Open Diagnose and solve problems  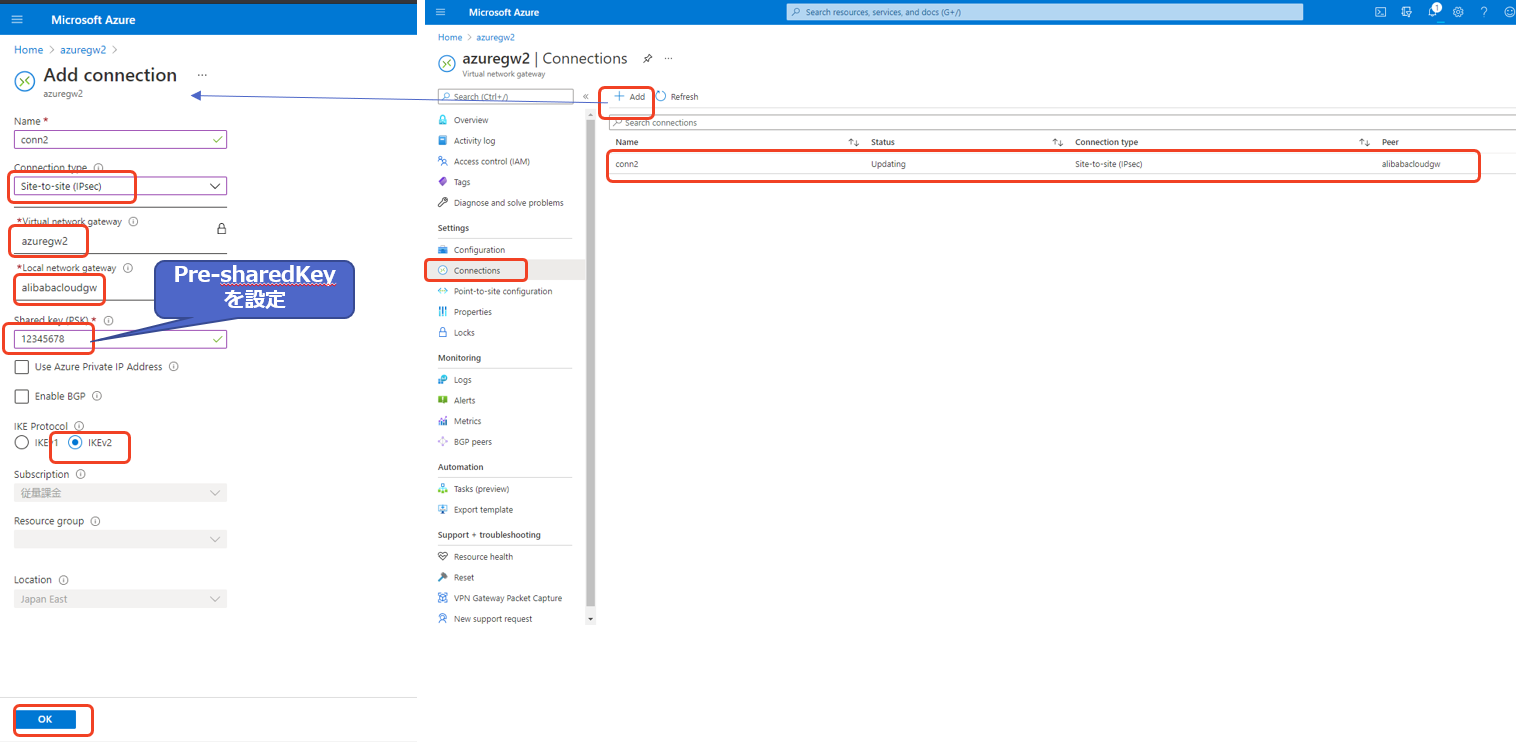510,203
